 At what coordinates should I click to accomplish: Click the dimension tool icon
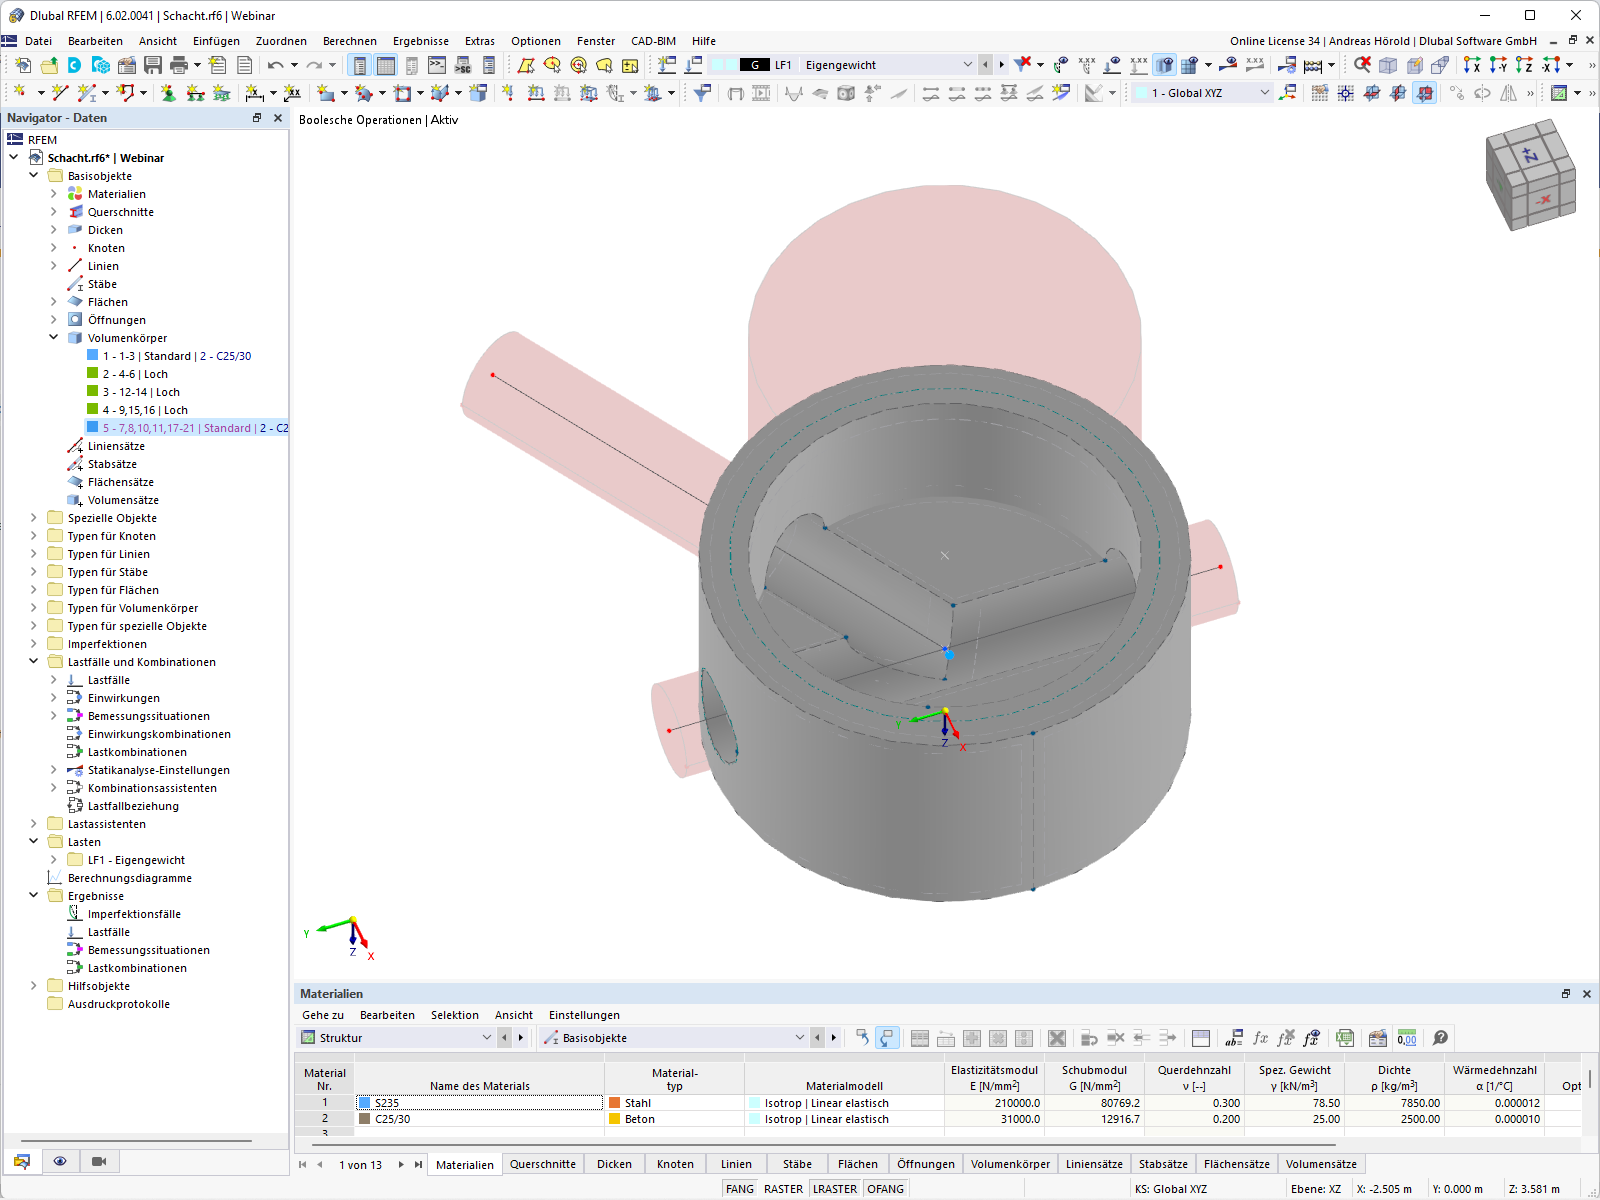point(255,93)
